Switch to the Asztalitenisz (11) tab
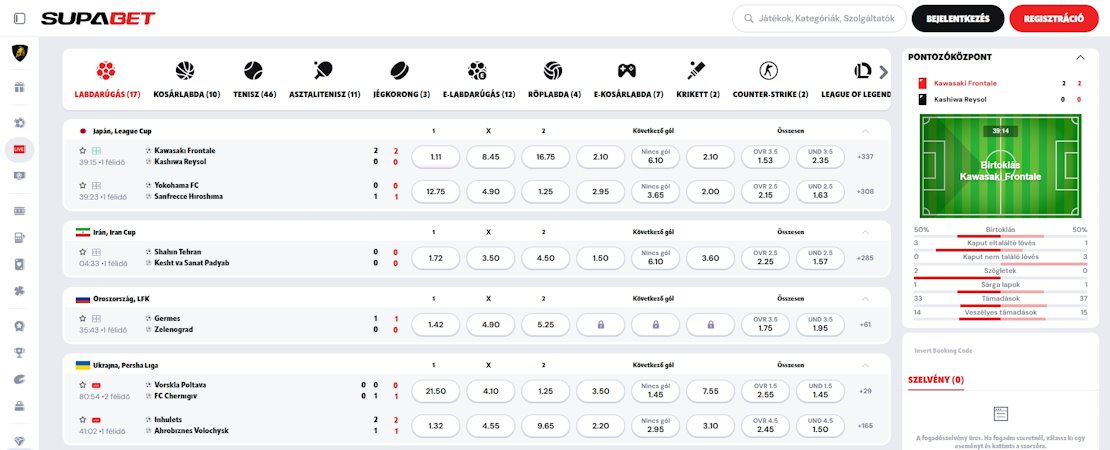This screenshot has height=450, width=1110. click(324, 94)
